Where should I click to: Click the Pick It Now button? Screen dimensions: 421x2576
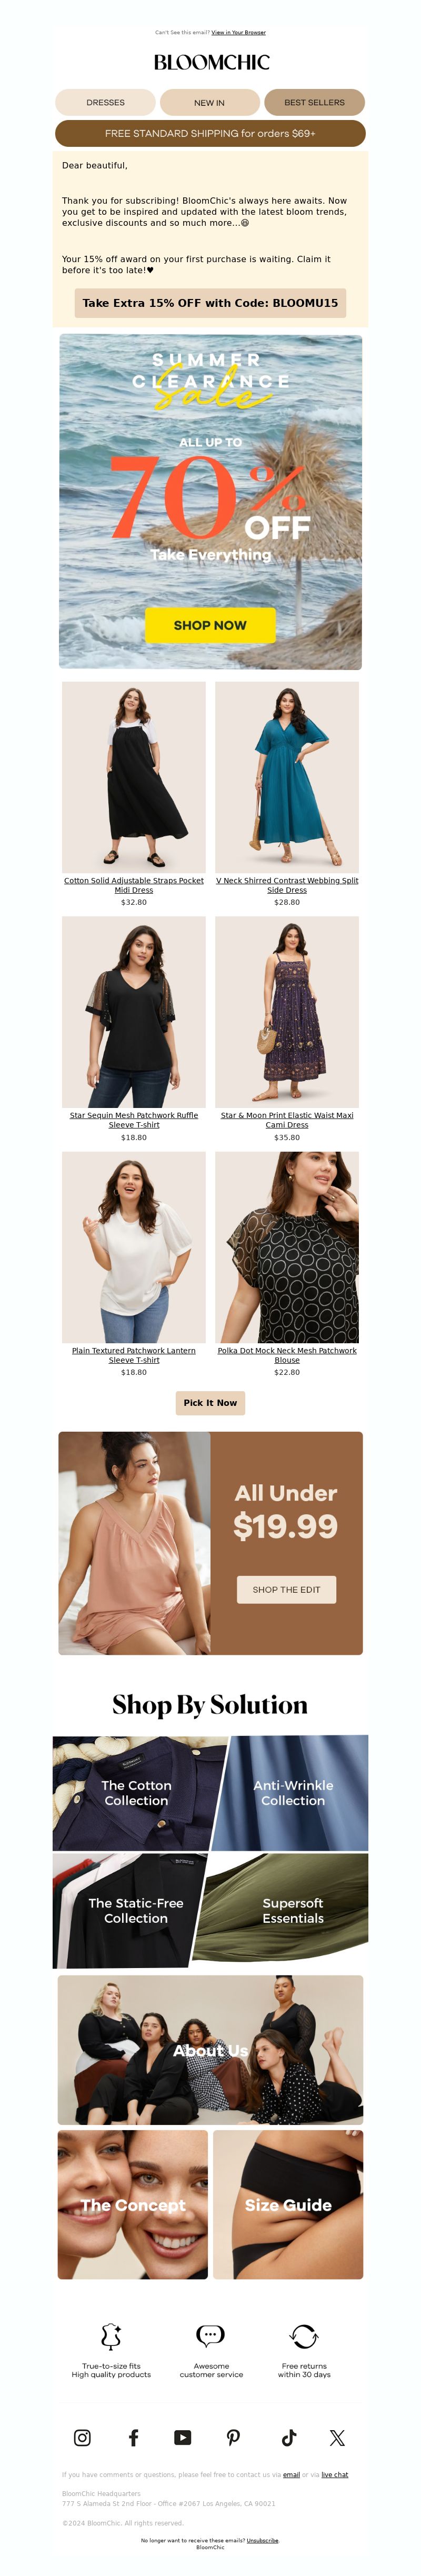click(210, 1403)
